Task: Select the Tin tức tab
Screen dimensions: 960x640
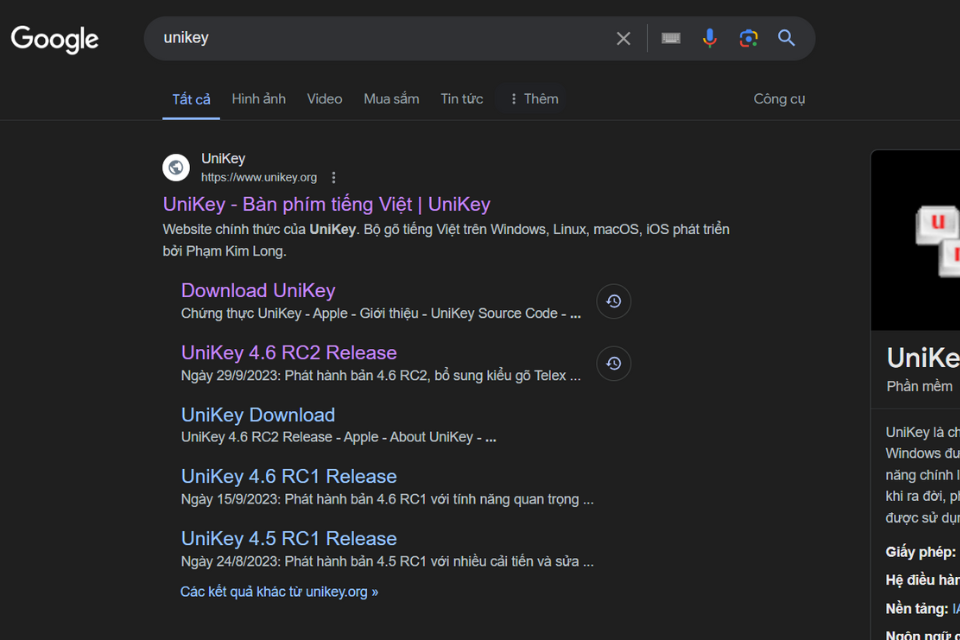Action: (x=462, y=99)
